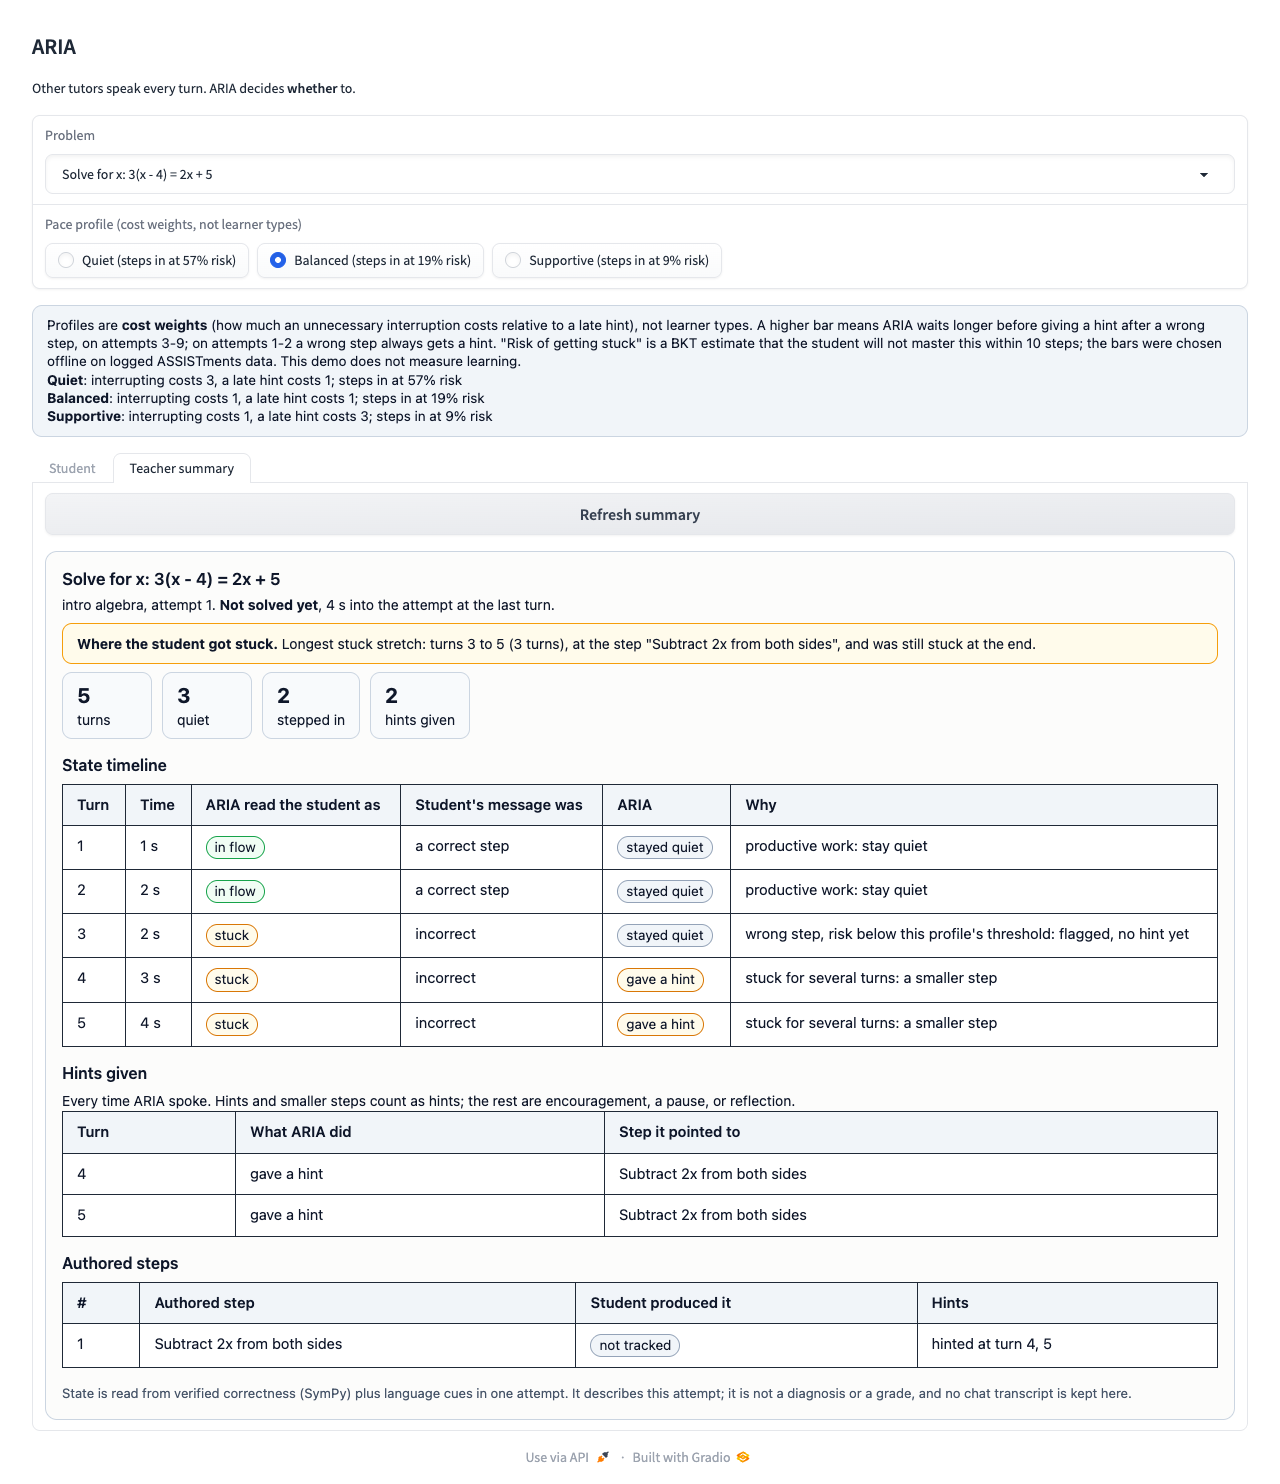
Task: Click the "Step it pointed to" column header
Action: point(911,1132)
